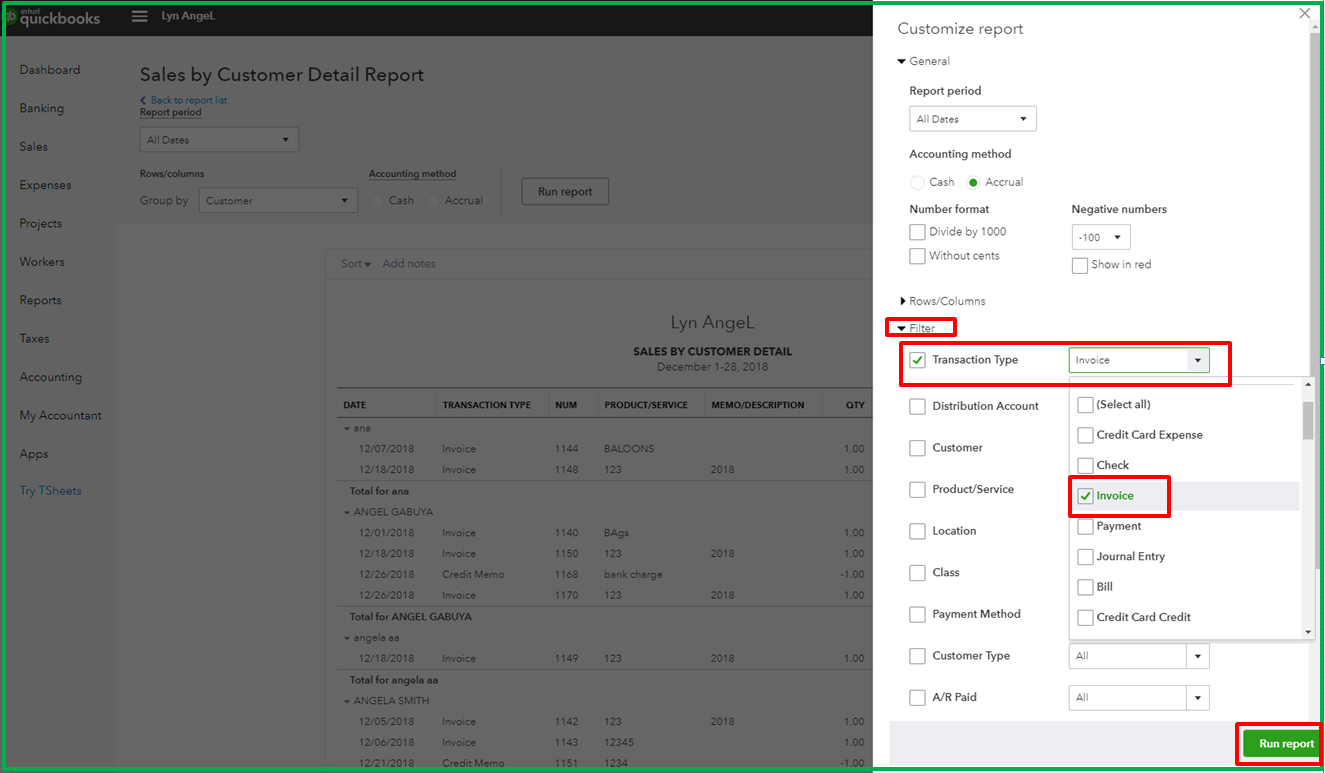This screenshot has height=773, width=1325.
Task: Click the DATE column header
Action: pyautogui.click(x=355, y=405)
